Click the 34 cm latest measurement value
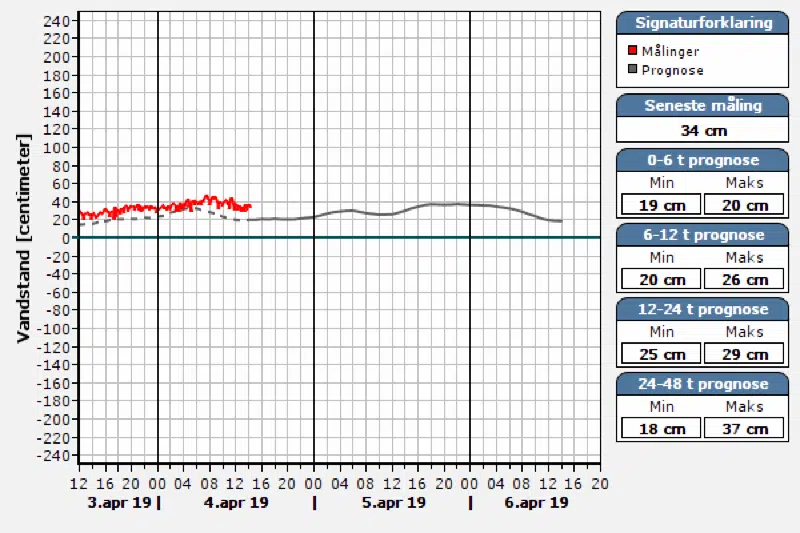This screenshot has width=800, height=533. click(703, 130)
